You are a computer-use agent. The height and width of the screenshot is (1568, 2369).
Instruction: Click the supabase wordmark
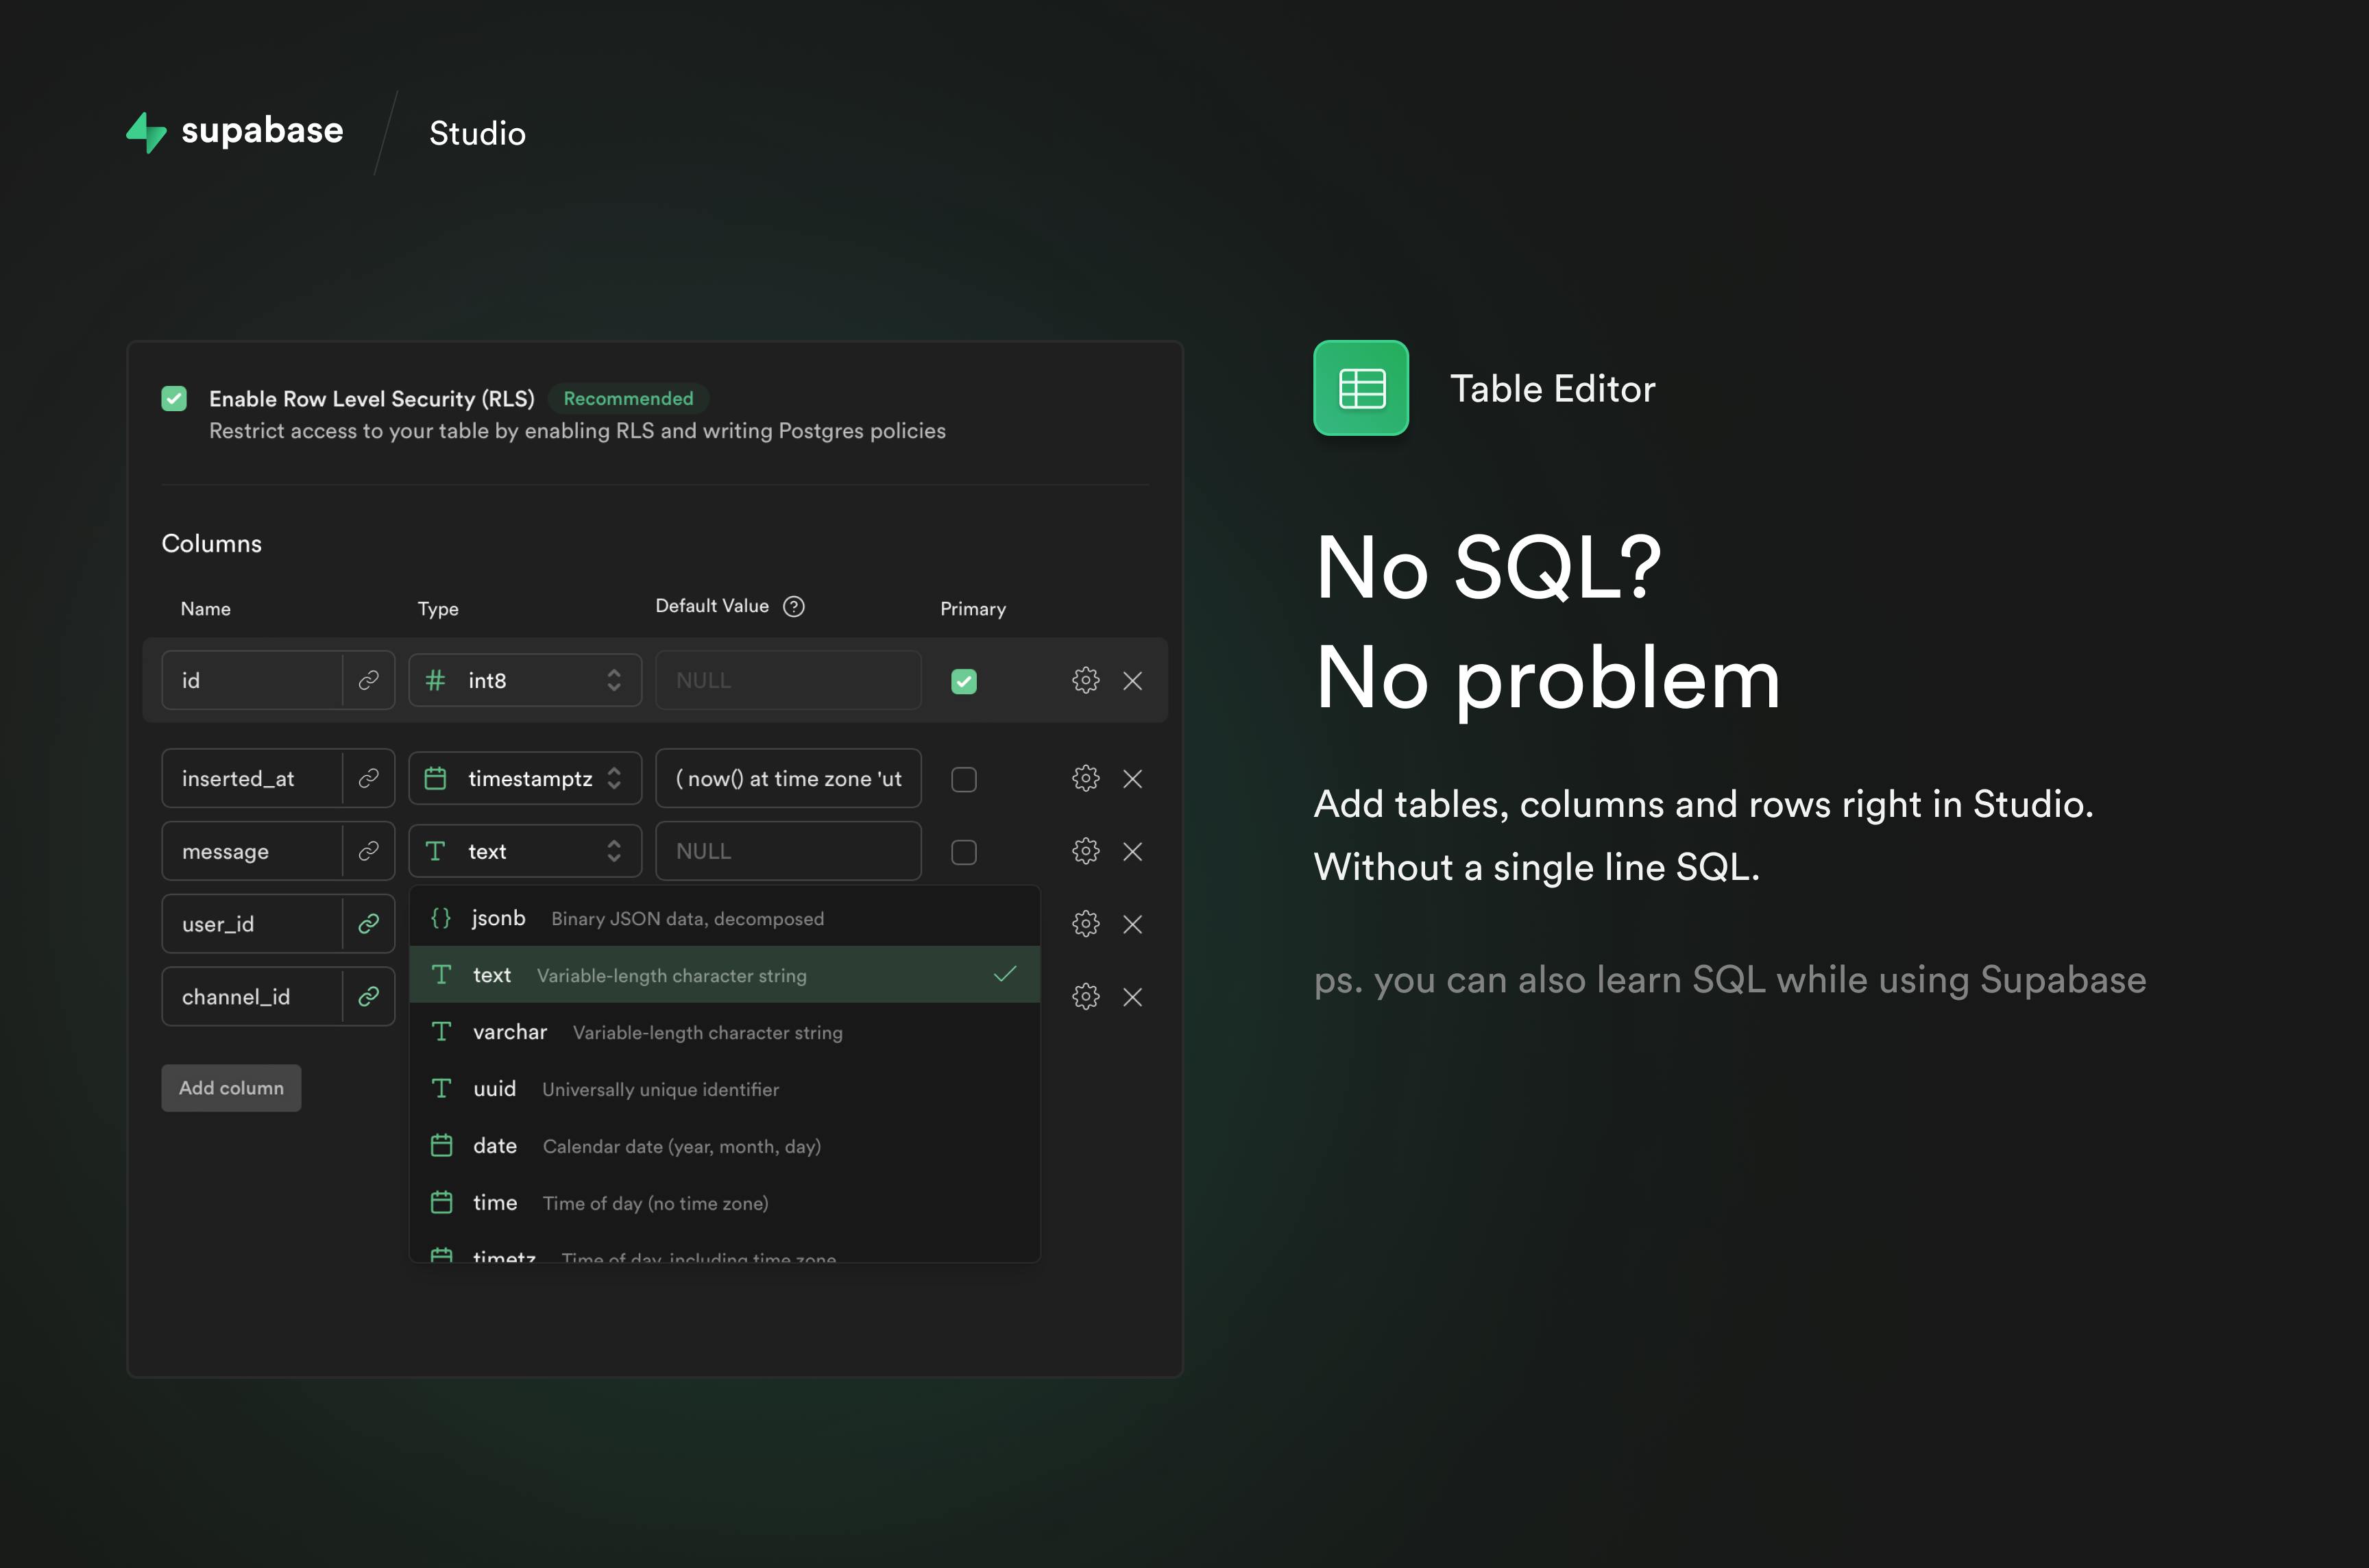[x=262, y=131]
